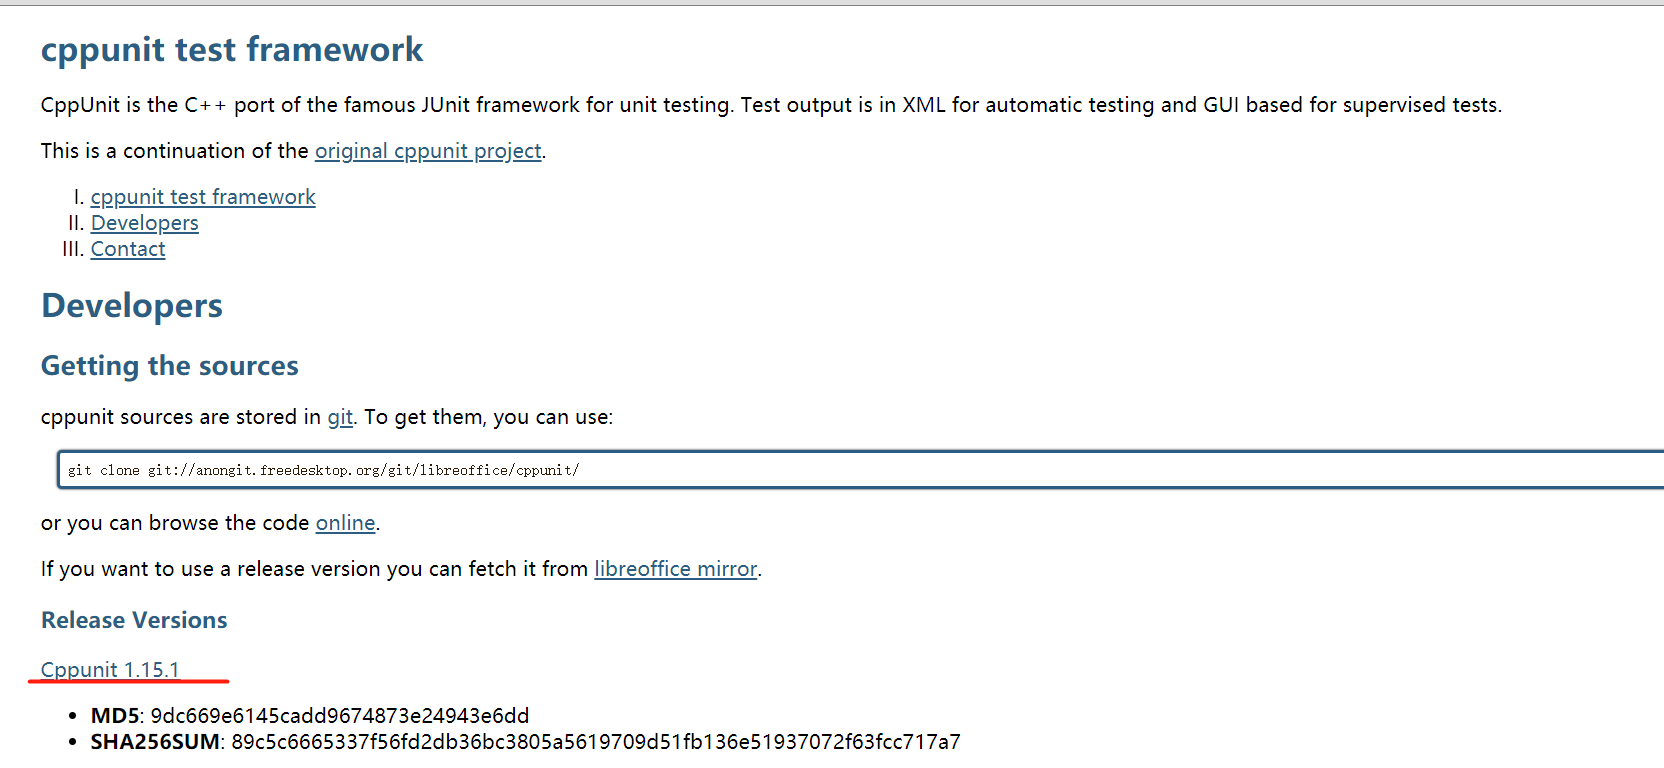The height and width of the screenshot is (768, 1664).
Task: Click the "If you want to use a release version" text
Action: 314,569
